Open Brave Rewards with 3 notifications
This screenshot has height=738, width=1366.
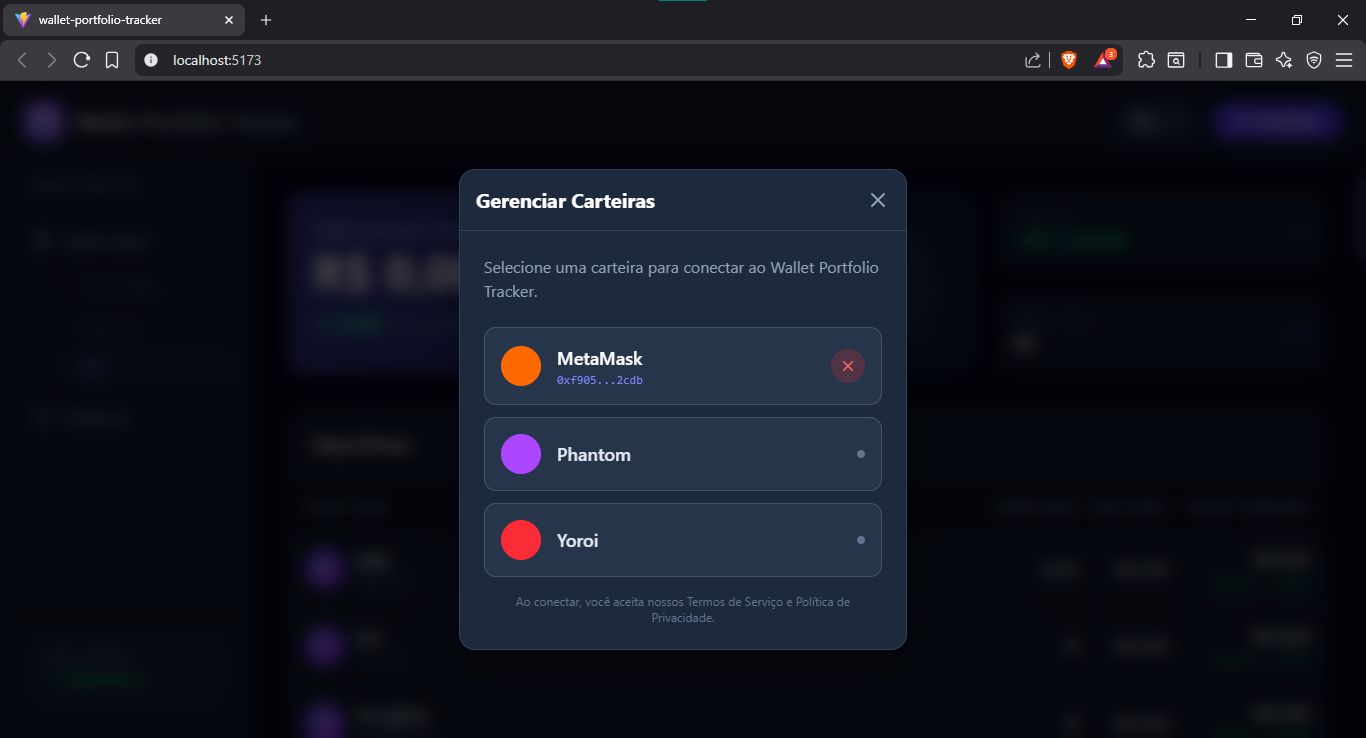[1102, 59]
